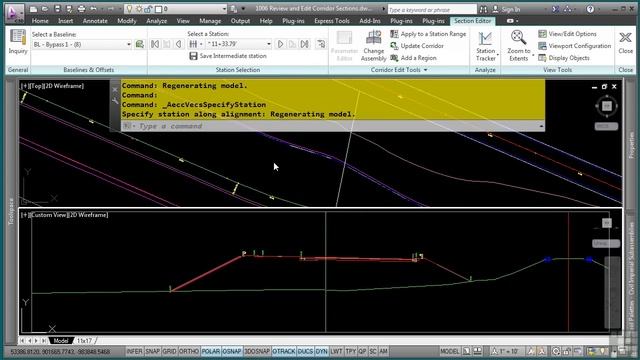Open the station value dropdown
Screen dimensions: 640x360
pyautogui.click(x=269, y=44)
